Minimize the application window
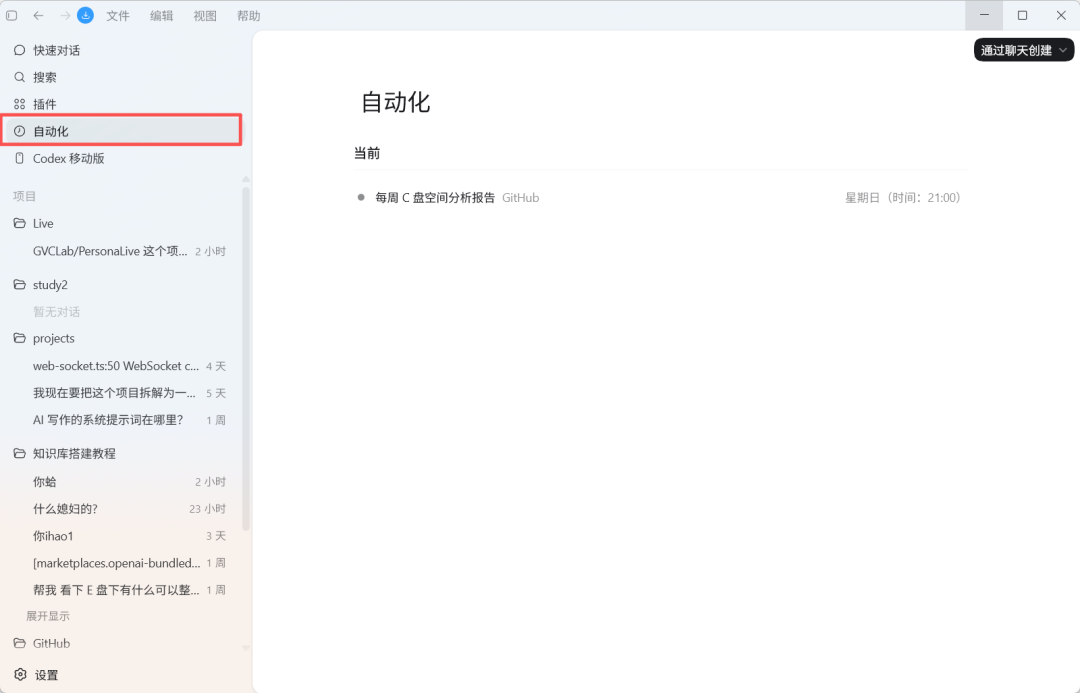The width and height of the screenshot is (1080, 693). pos(984,15)
